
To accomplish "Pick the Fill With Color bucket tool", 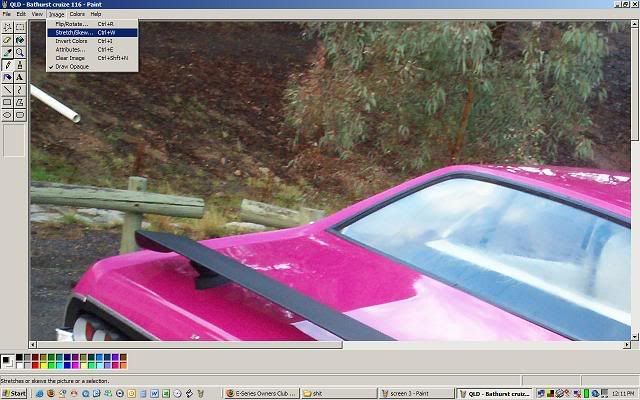I will [20, 40].
